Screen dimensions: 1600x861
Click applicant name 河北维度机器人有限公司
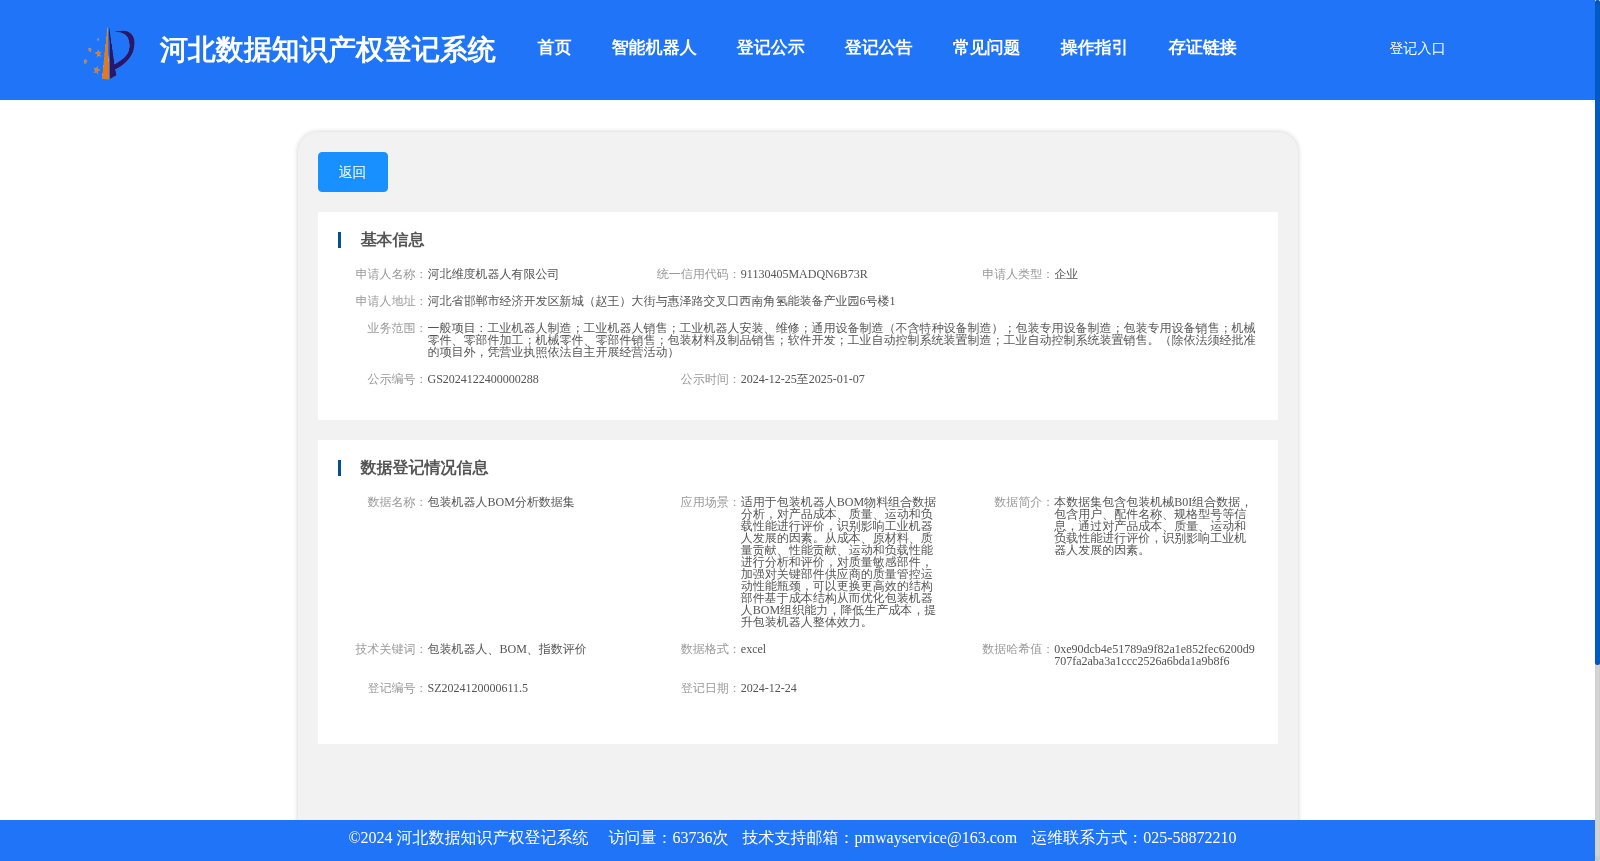coord(493,274)
